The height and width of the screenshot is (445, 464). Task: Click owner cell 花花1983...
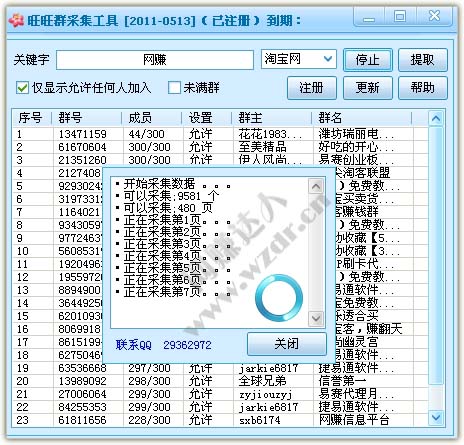point(271,134)
